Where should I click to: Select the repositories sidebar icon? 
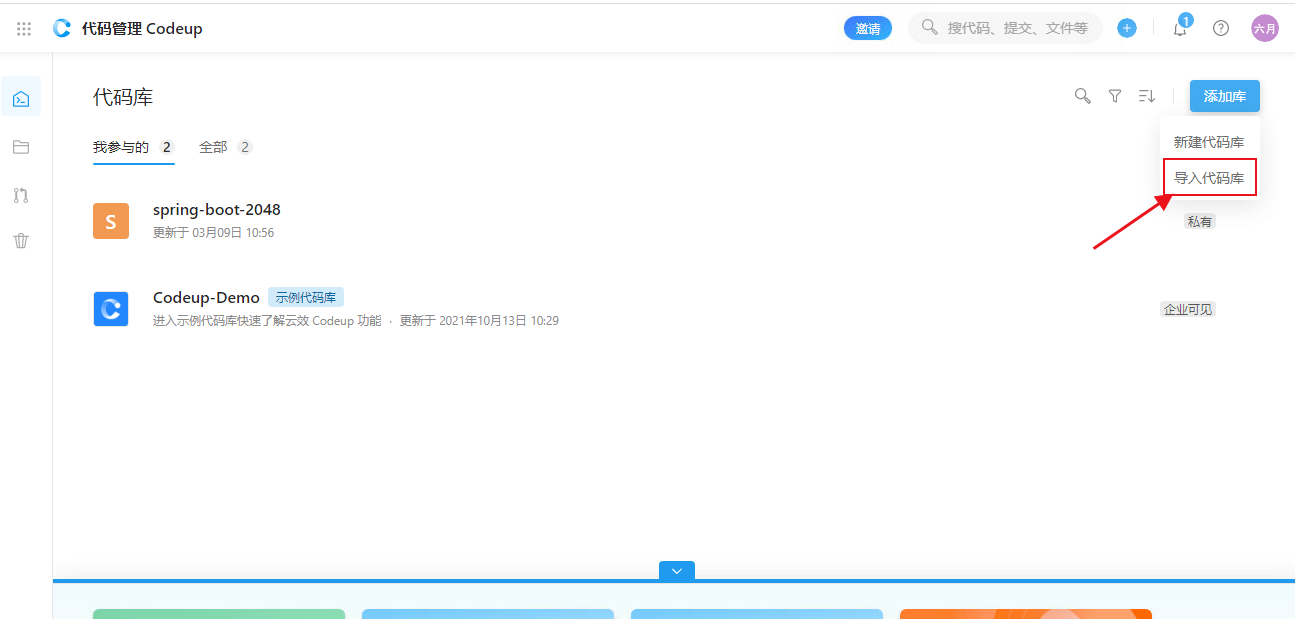click(21, 98)
